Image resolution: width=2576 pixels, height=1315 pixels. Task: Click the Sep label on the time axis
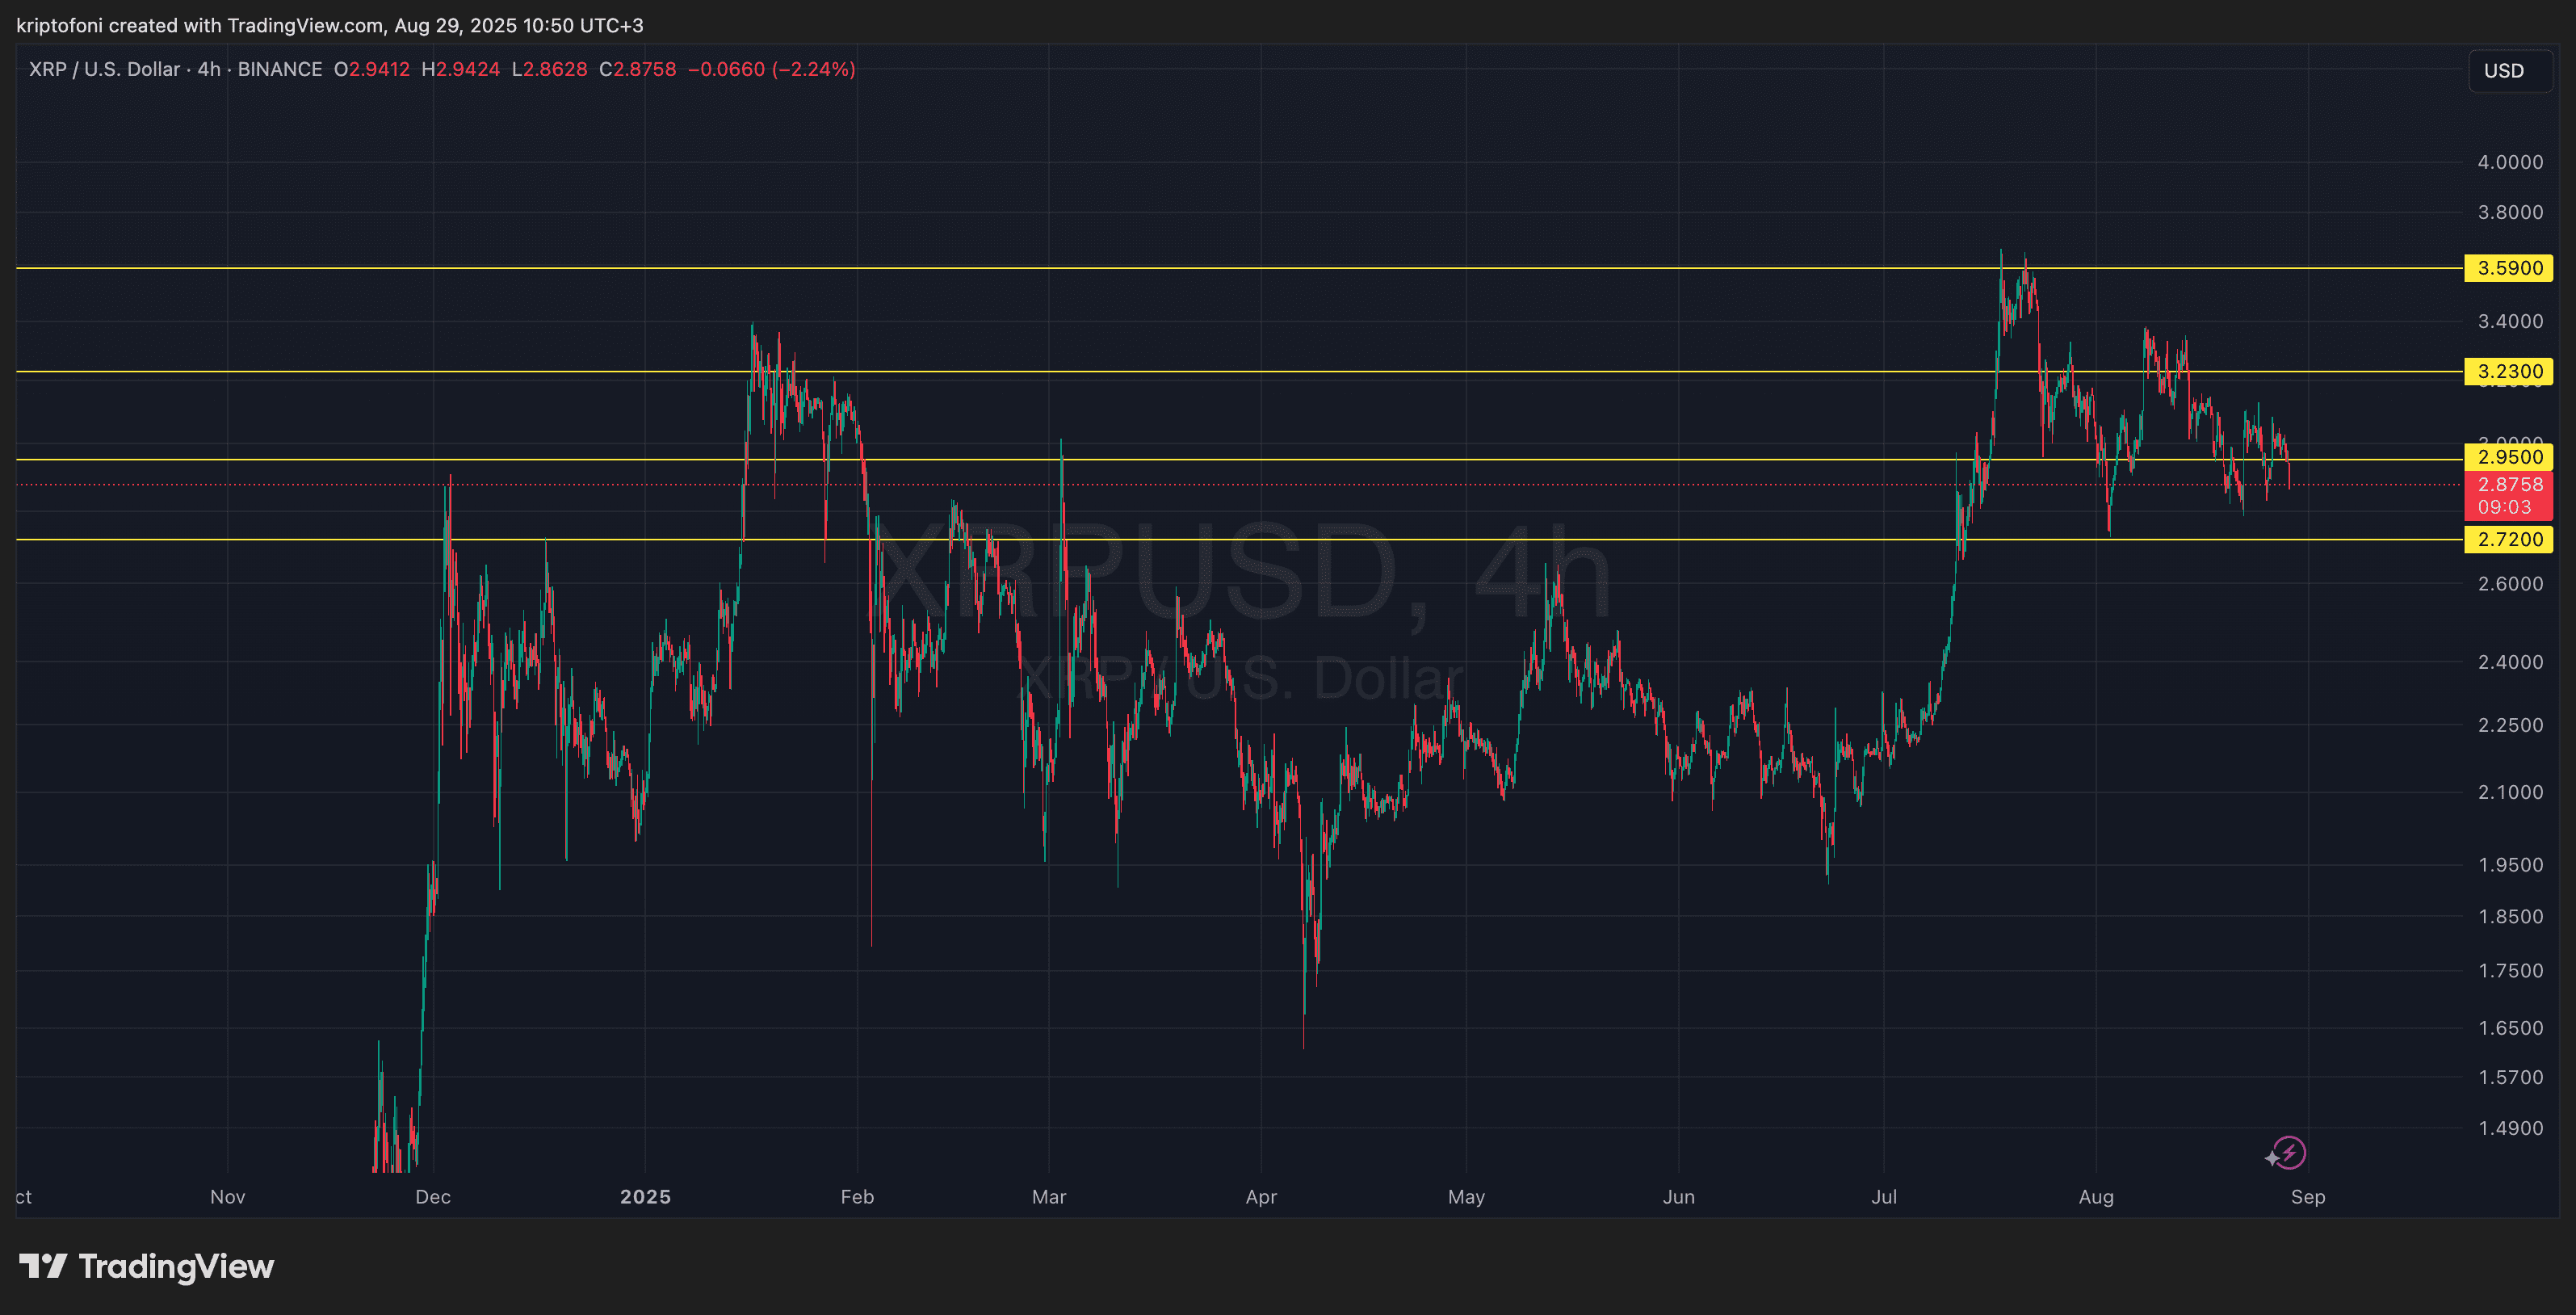pos(2307,1197)
